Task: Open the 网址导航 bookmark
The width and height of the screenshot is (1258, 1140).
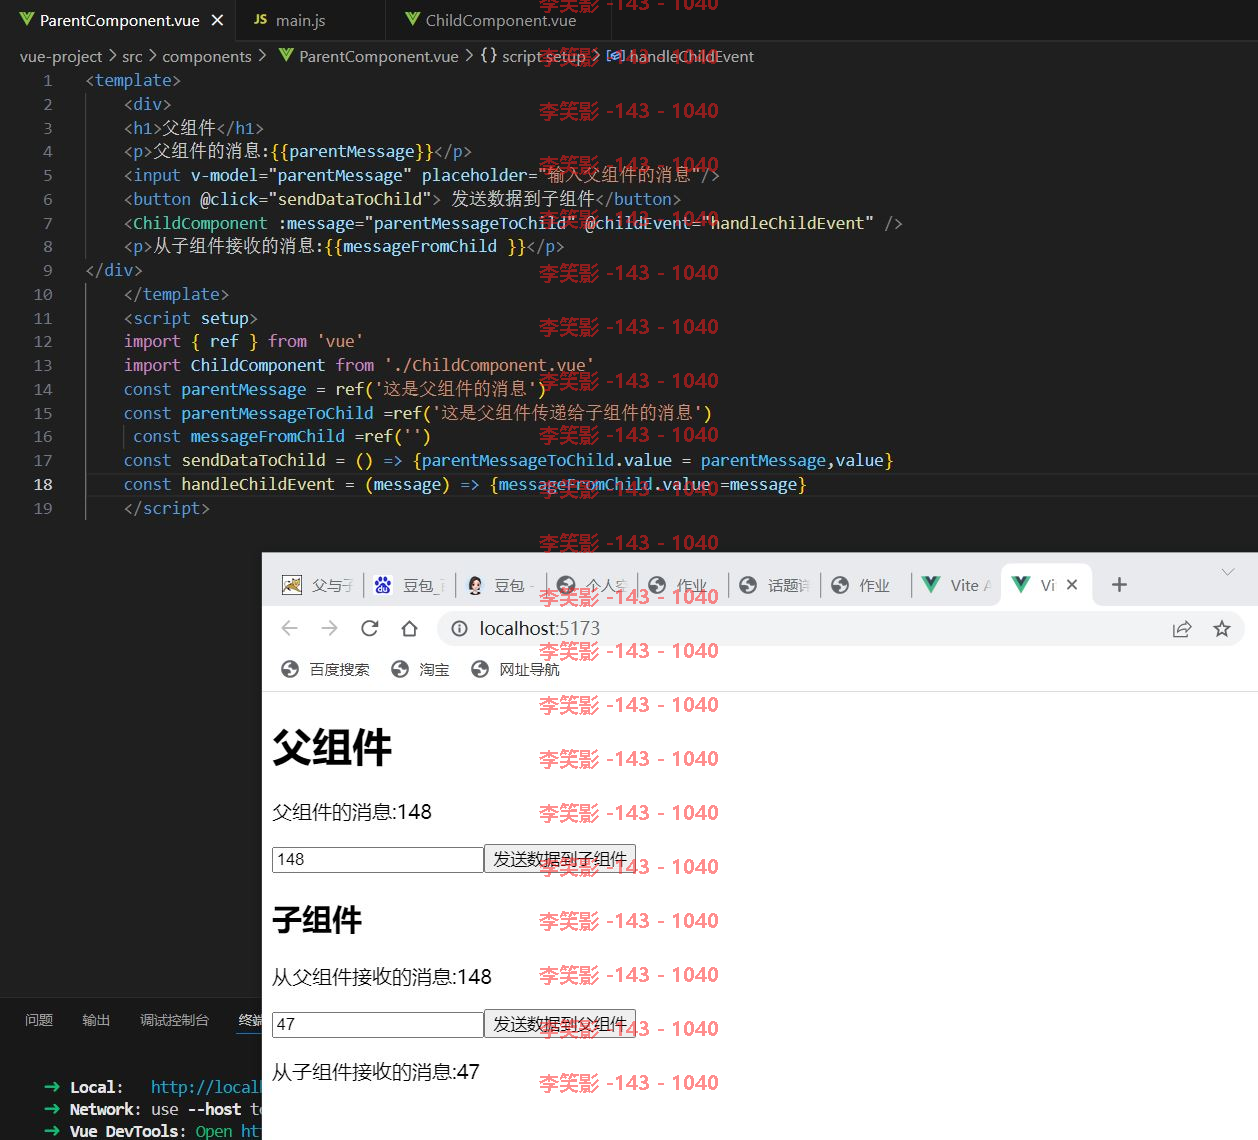Action: (515, 669)
